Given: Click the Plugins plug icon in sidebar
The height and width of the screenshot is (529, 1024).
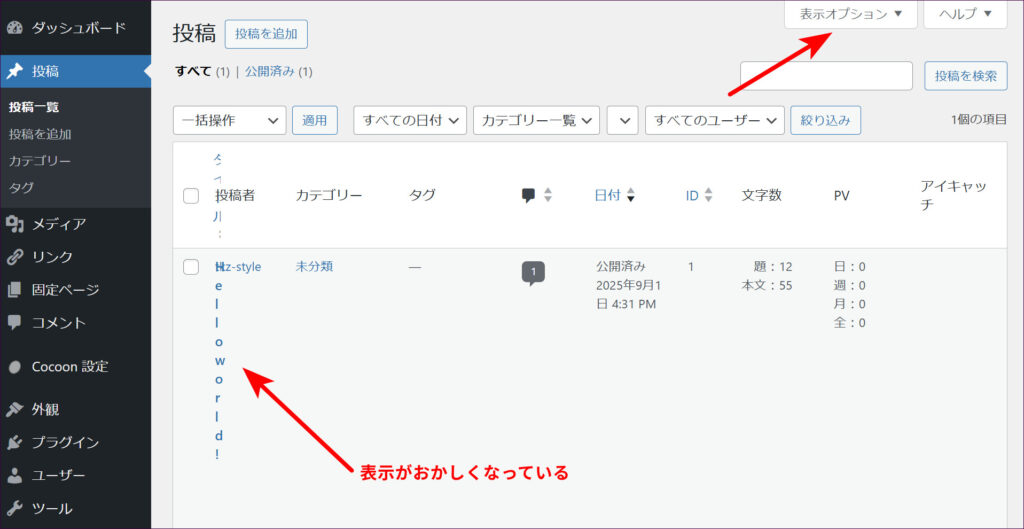Looking at the screenshot, I should pyautogui.click(x=15, y=442).
